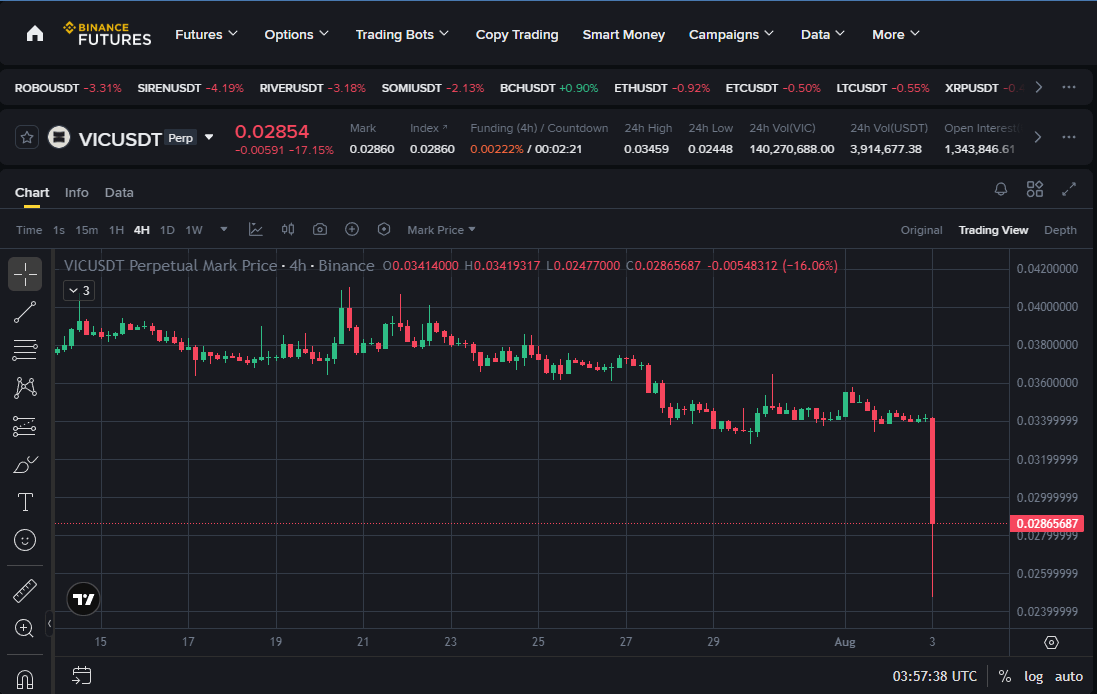Select the 1s time interval

pos(59,229)
